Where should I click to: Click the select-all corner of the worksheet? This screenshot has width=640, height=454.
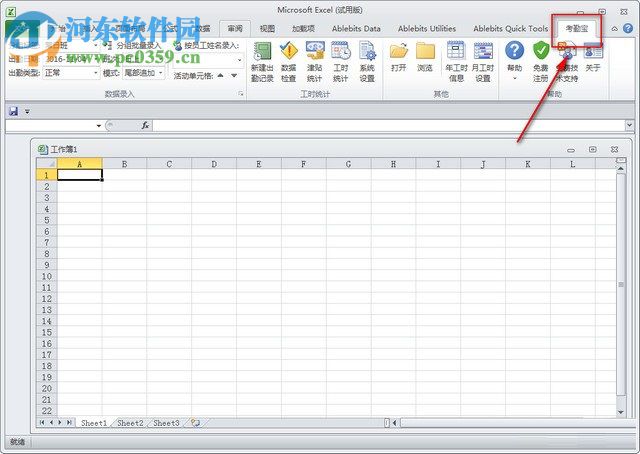tap(47, 164)
